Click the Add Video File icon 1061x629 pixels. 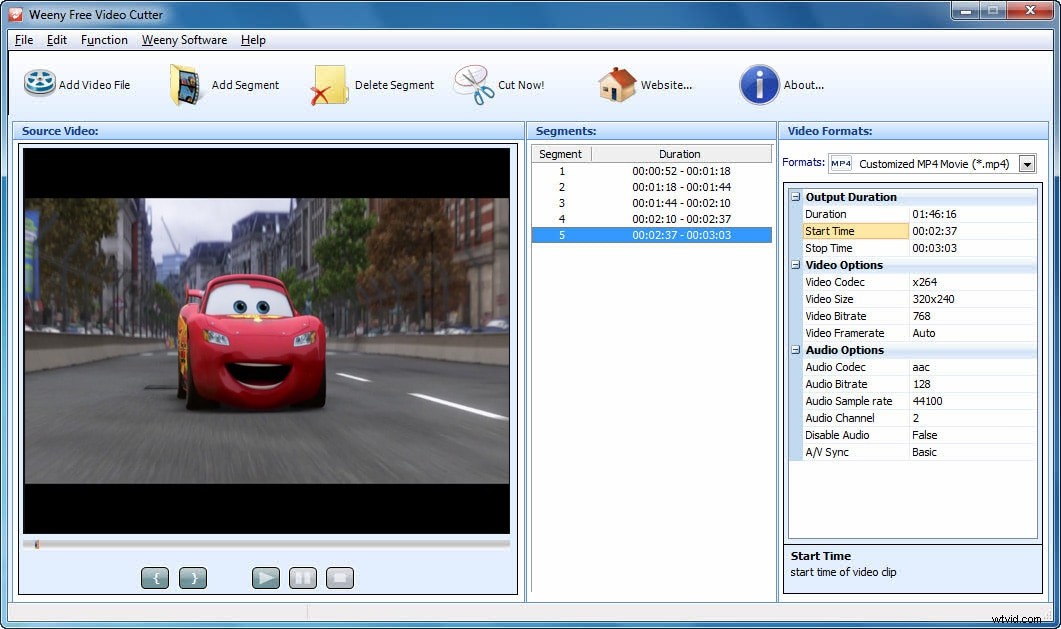tap(38, 83)
